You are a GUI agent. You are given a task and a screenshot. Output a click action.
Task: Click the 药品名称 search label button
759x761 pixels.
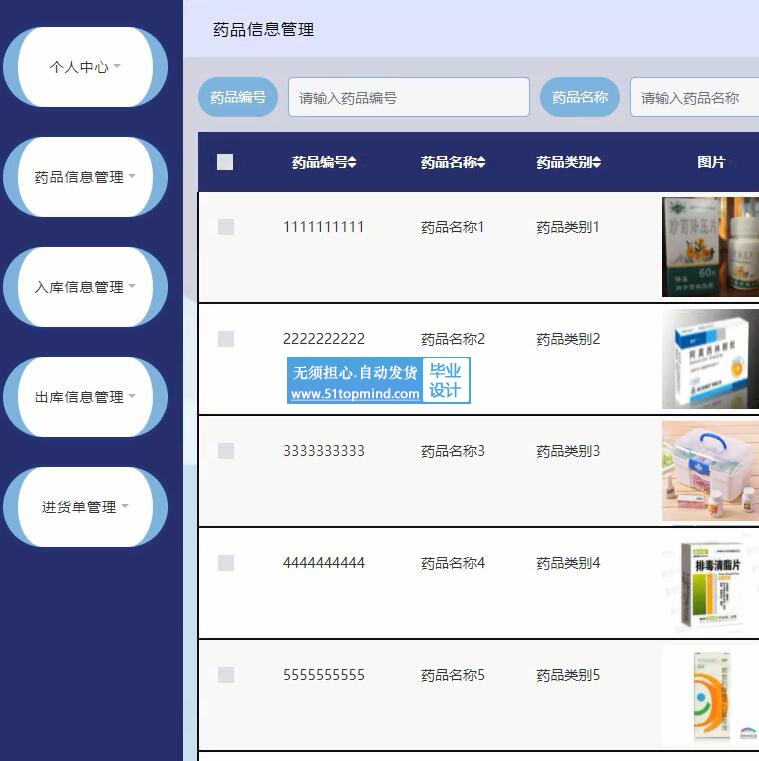pyautogui.click(x=580, y=97)
